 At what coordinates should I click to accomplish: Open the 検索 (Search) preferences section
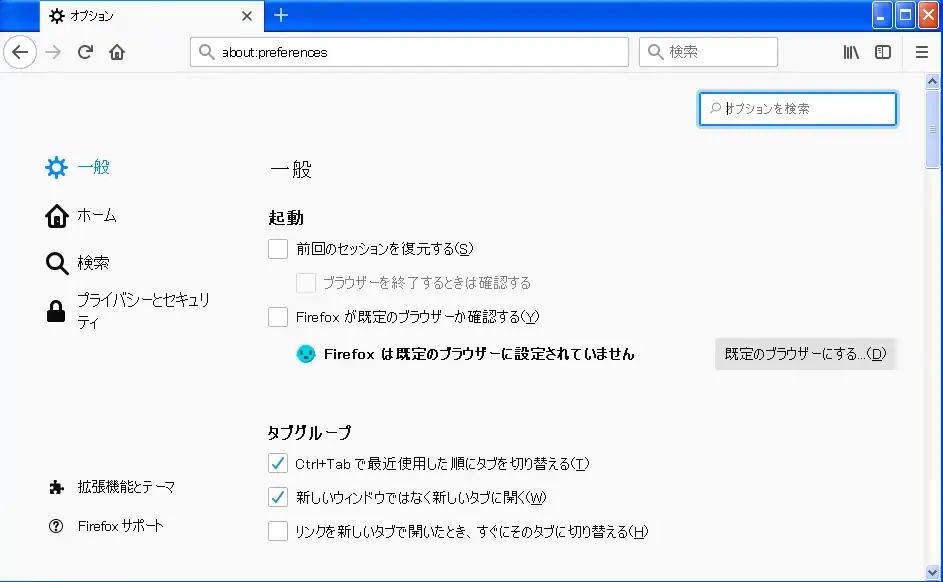click(x=100, y=263)
